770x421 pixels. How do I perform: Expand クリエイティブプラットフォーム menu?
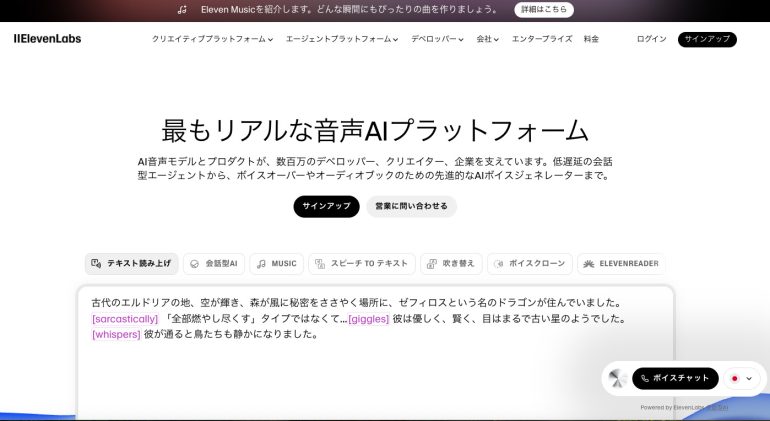point(212,39)
